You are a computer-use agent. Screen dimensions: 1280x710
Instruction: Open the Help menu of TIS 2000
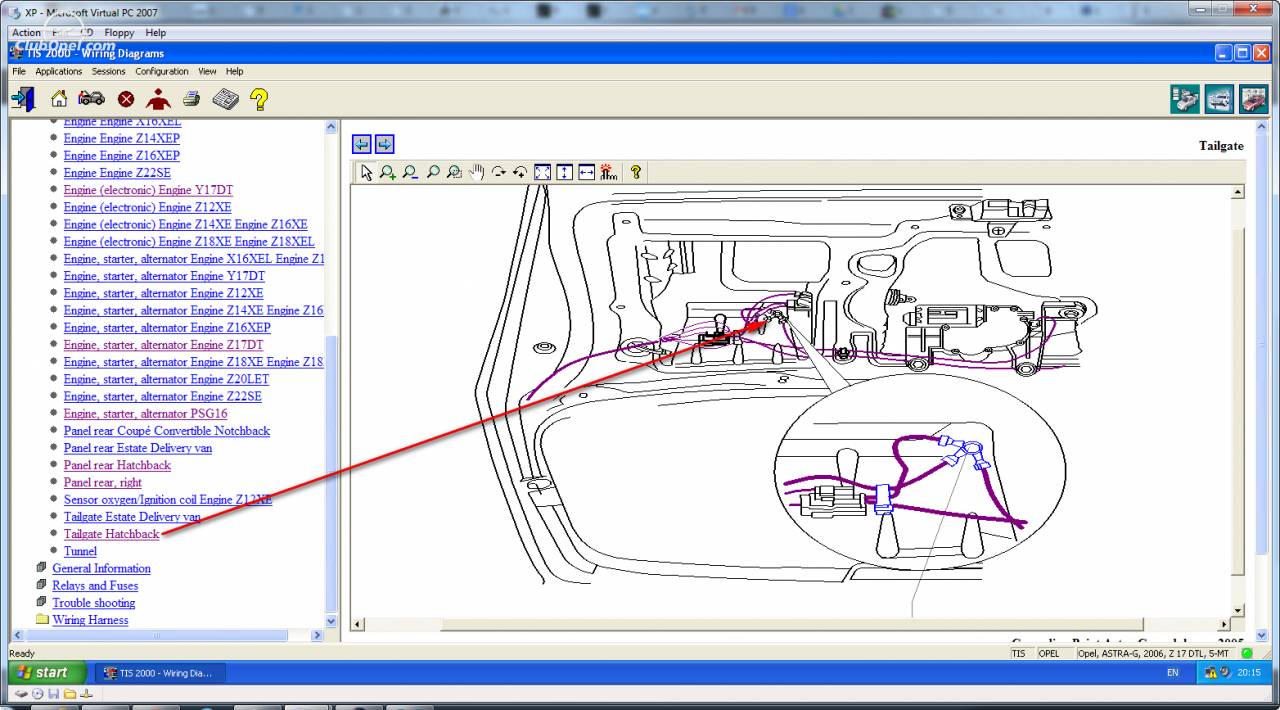tap(234, 71)
